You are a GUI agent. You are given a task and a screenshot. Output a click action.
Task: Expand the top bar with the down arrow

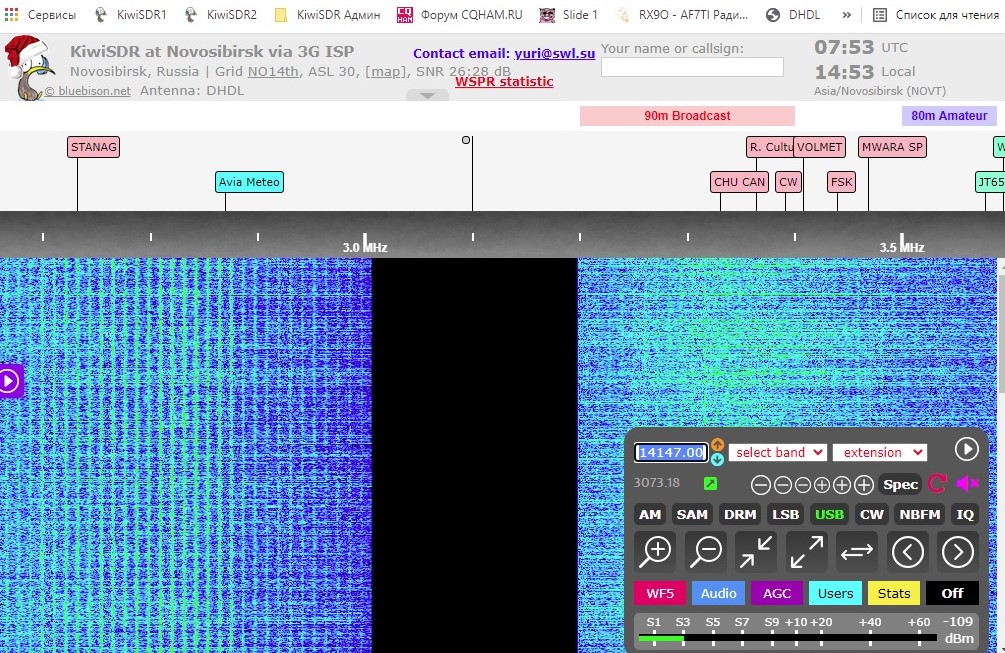427,96
